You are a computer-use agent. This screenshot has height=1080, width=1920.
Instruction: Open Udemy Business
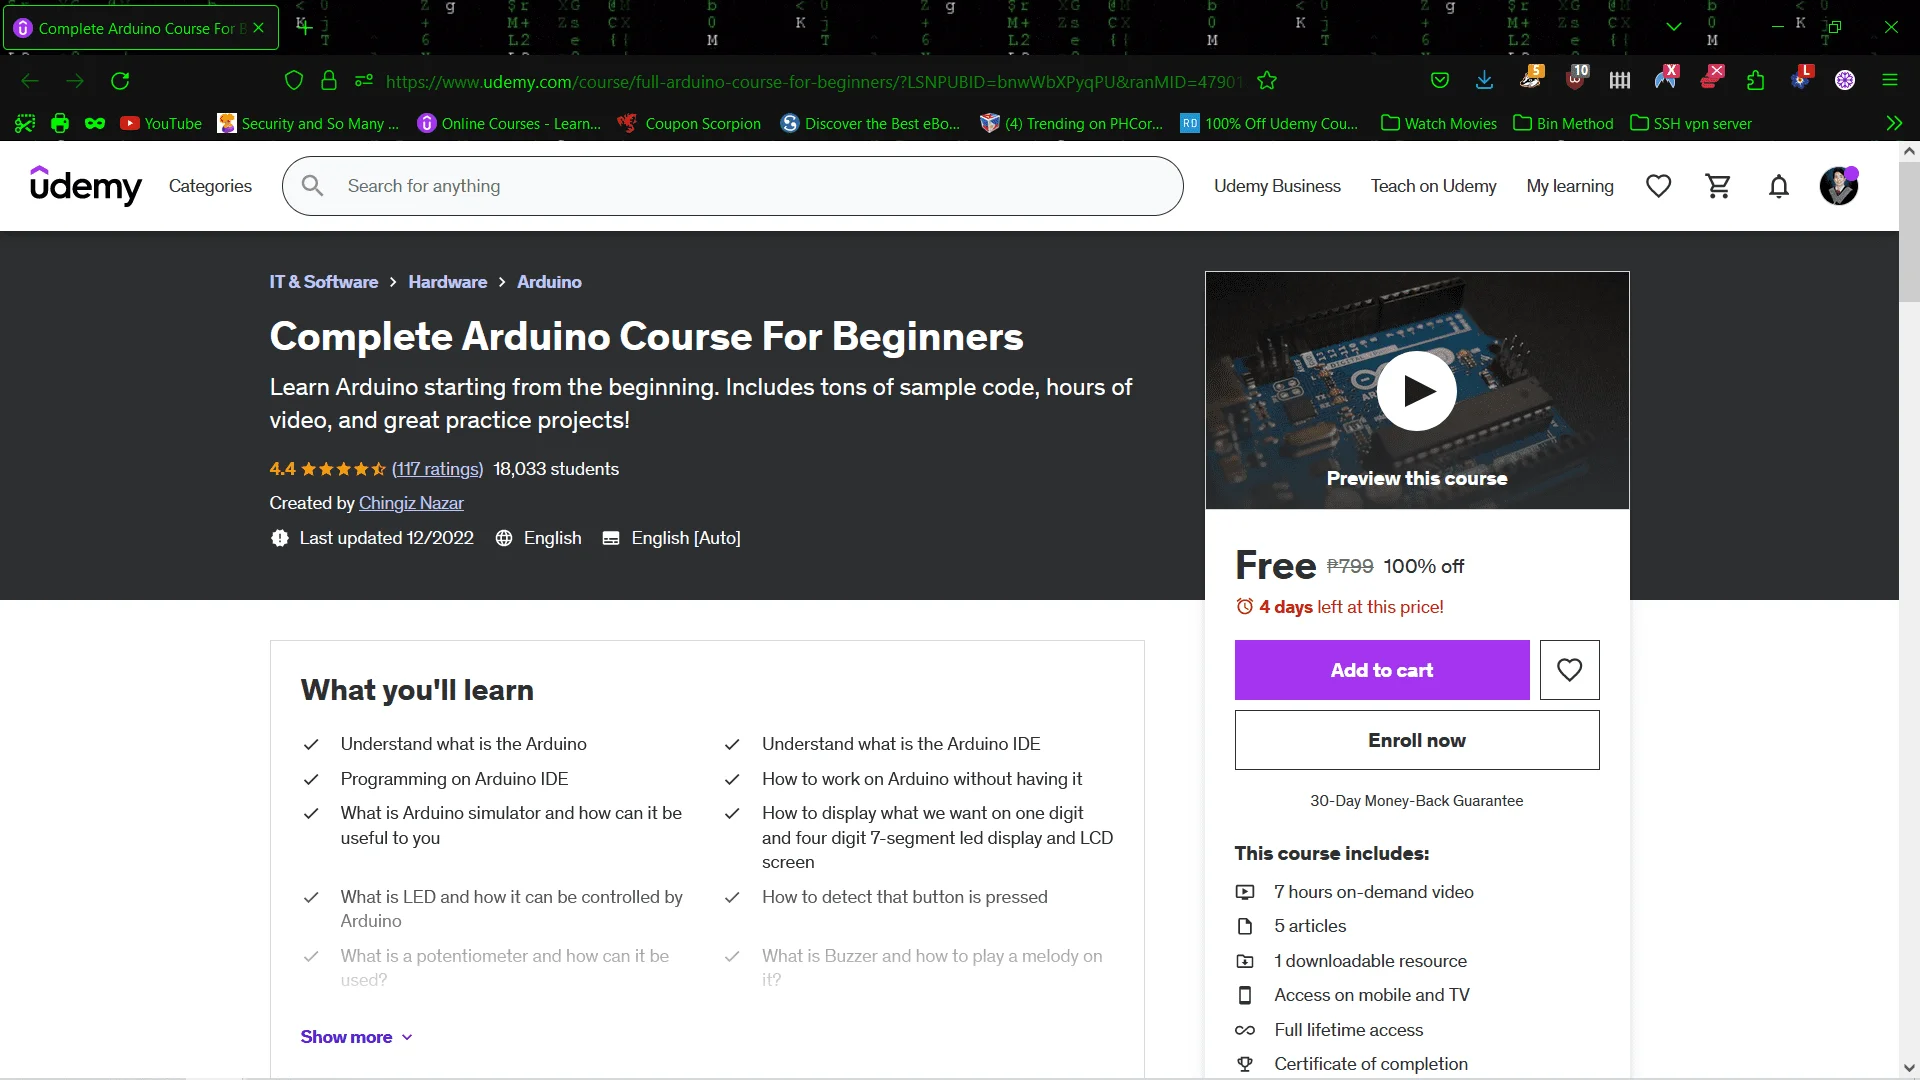coord(1277,186)
